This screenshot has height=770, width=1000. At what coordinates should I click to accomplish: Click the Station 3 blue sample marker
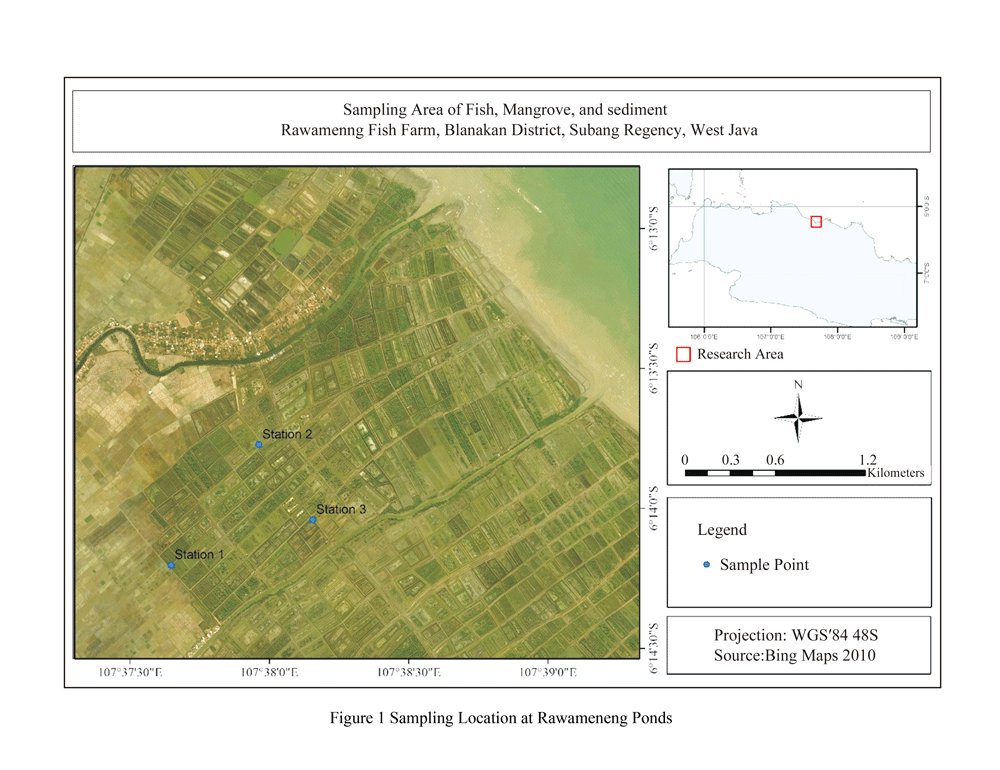(x=313, y=520)
